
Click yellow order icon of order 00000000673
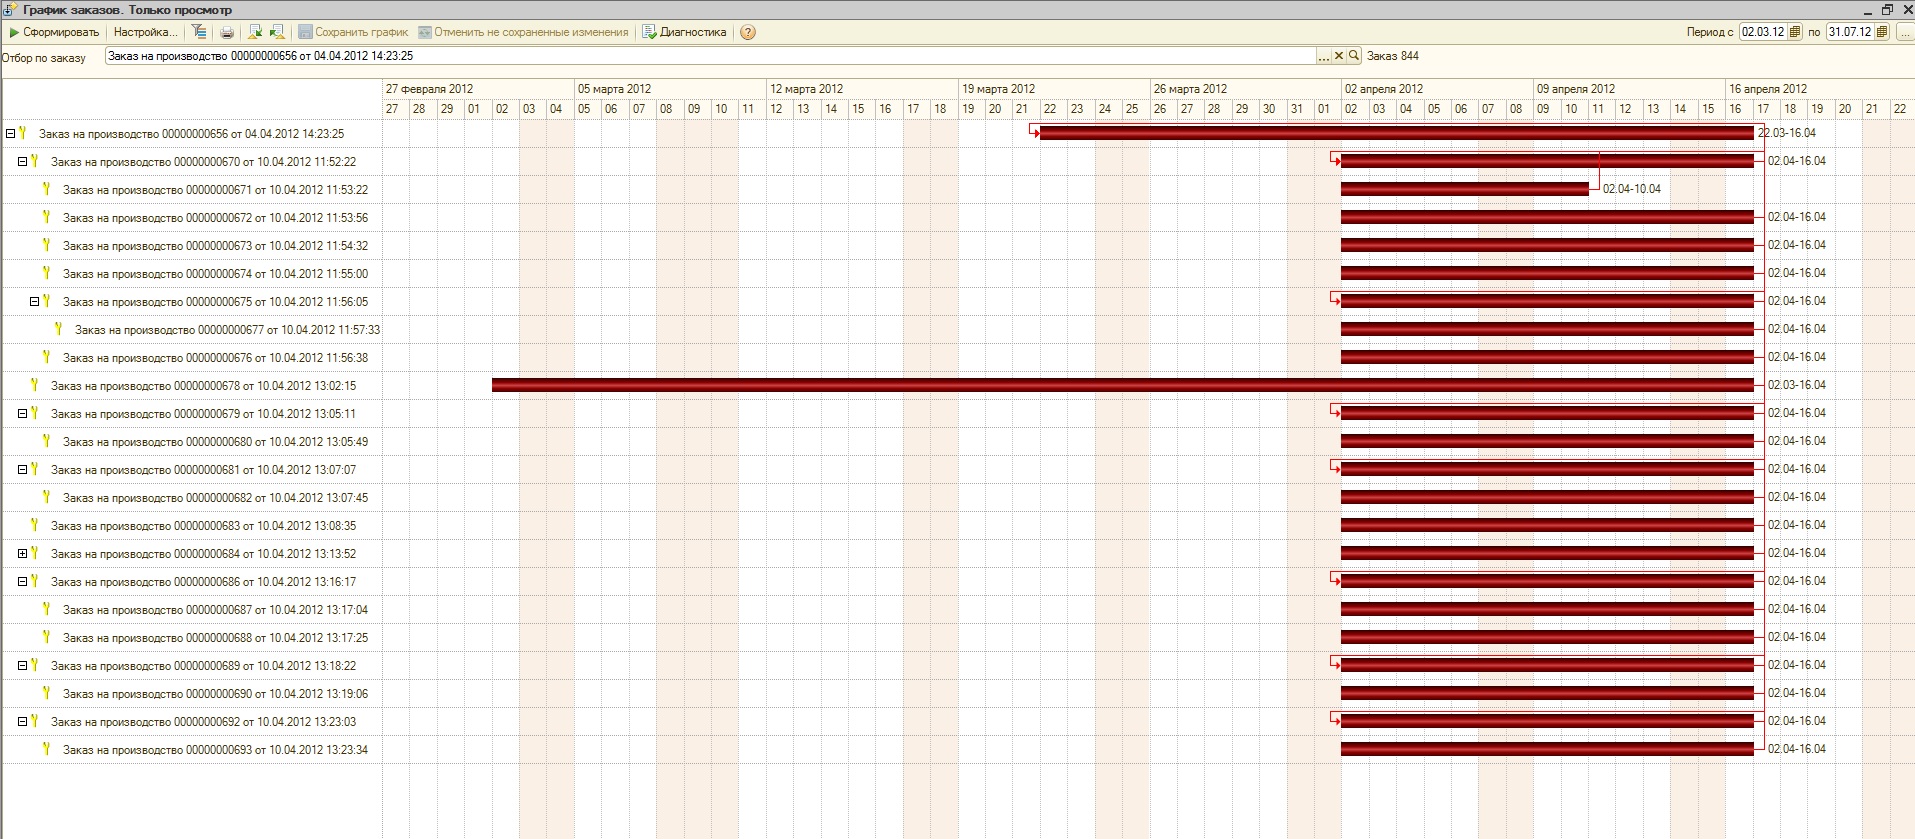click(x=46, y=244)
